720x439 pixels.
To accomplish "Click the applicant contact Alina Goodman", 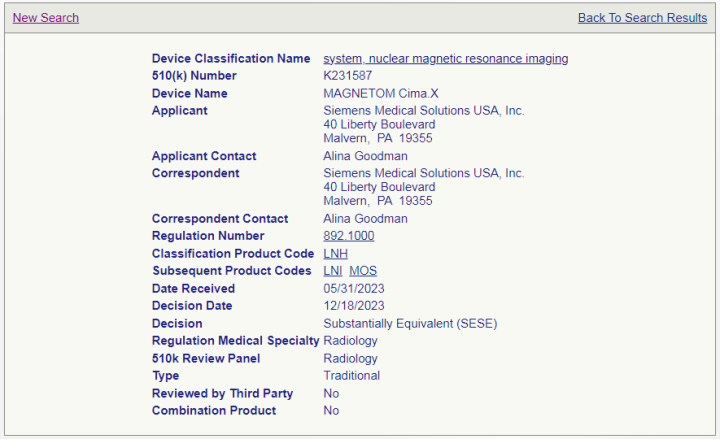I will [365, 156].
